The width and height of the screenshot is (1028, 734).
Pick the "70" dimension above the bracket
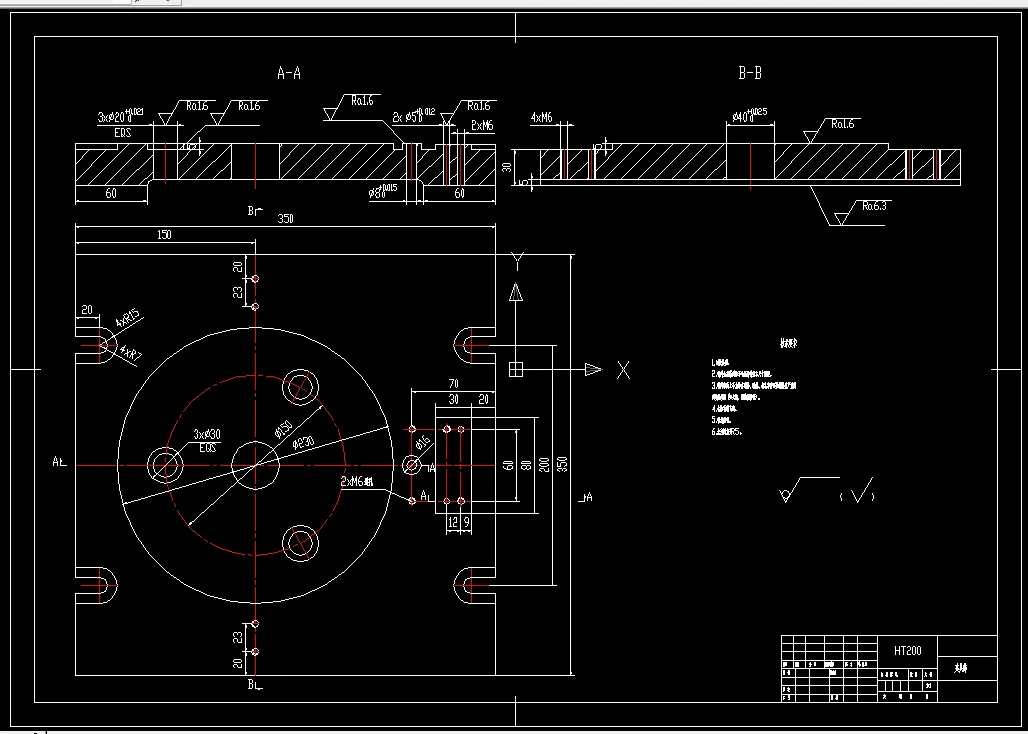pyautogui.click(x=453, y=384)
